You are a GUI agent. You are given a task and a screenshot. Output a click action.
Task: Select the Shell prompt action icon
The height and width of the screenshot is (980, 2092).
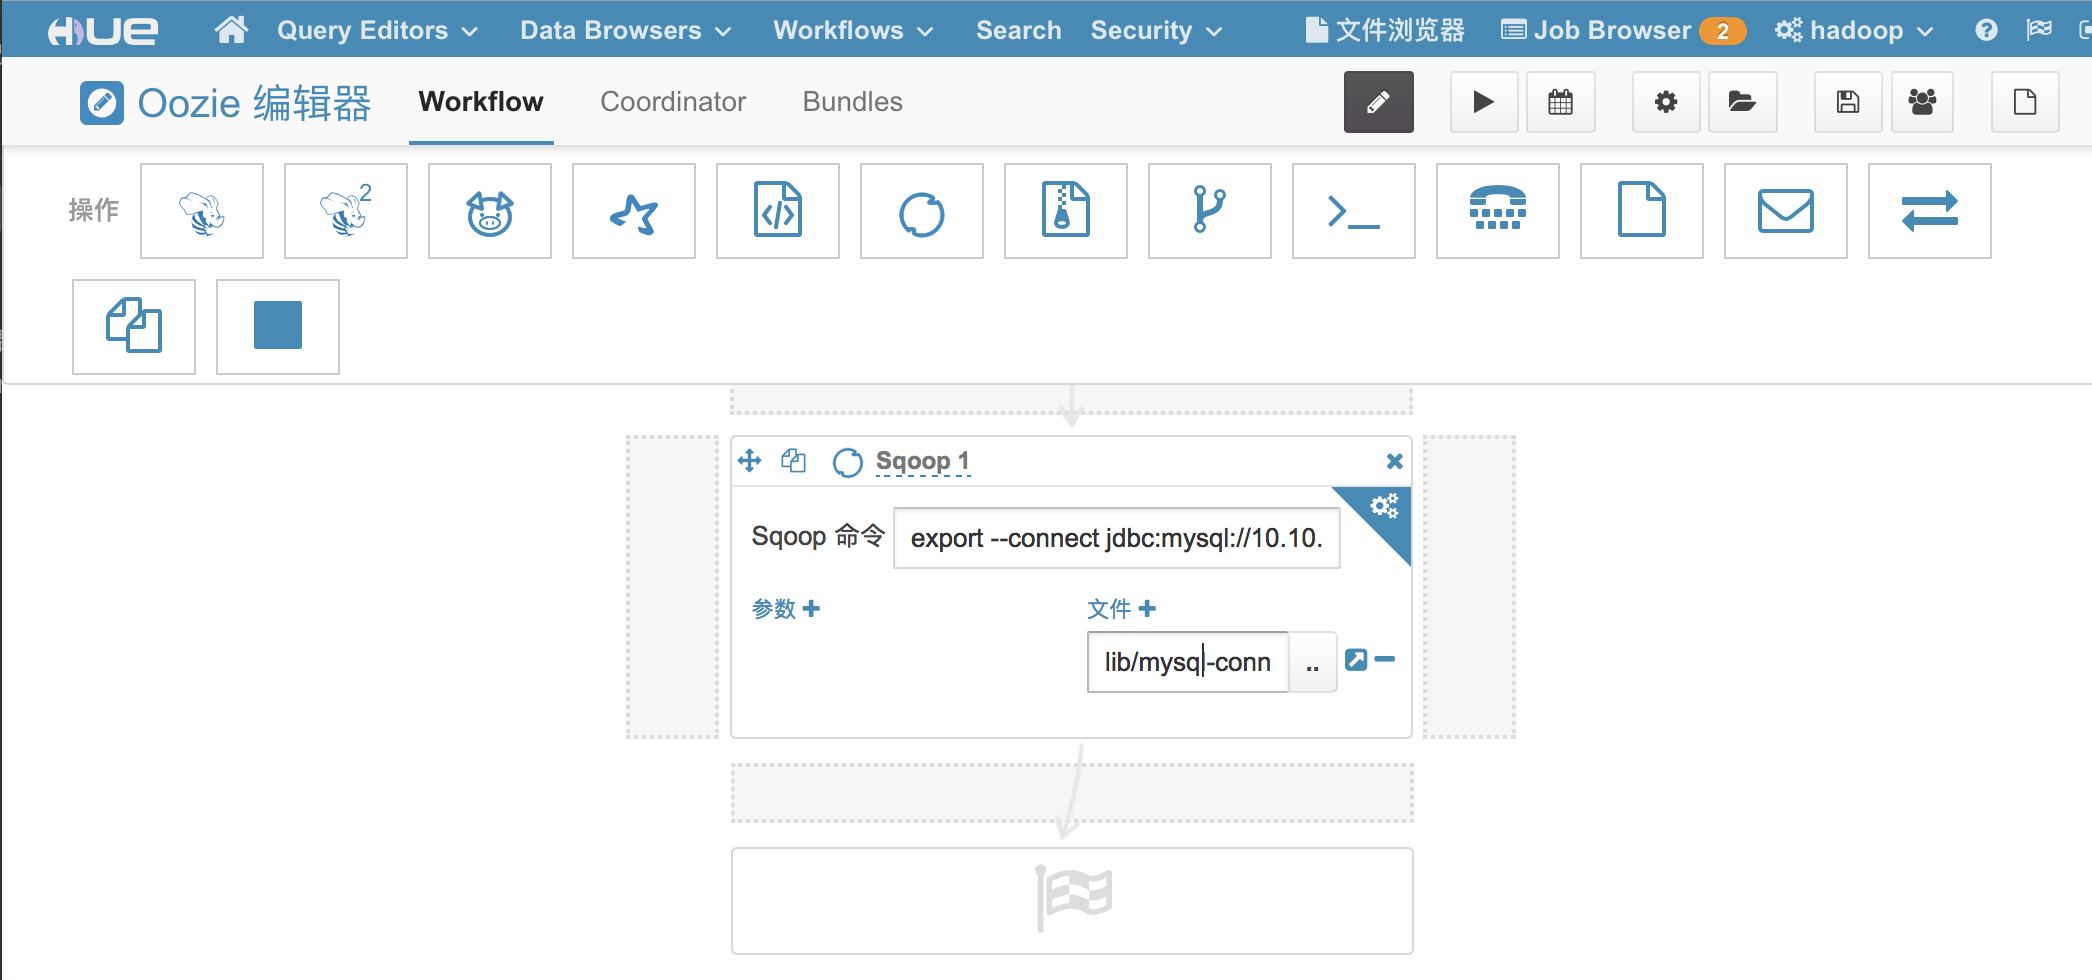click(1353, 211)
